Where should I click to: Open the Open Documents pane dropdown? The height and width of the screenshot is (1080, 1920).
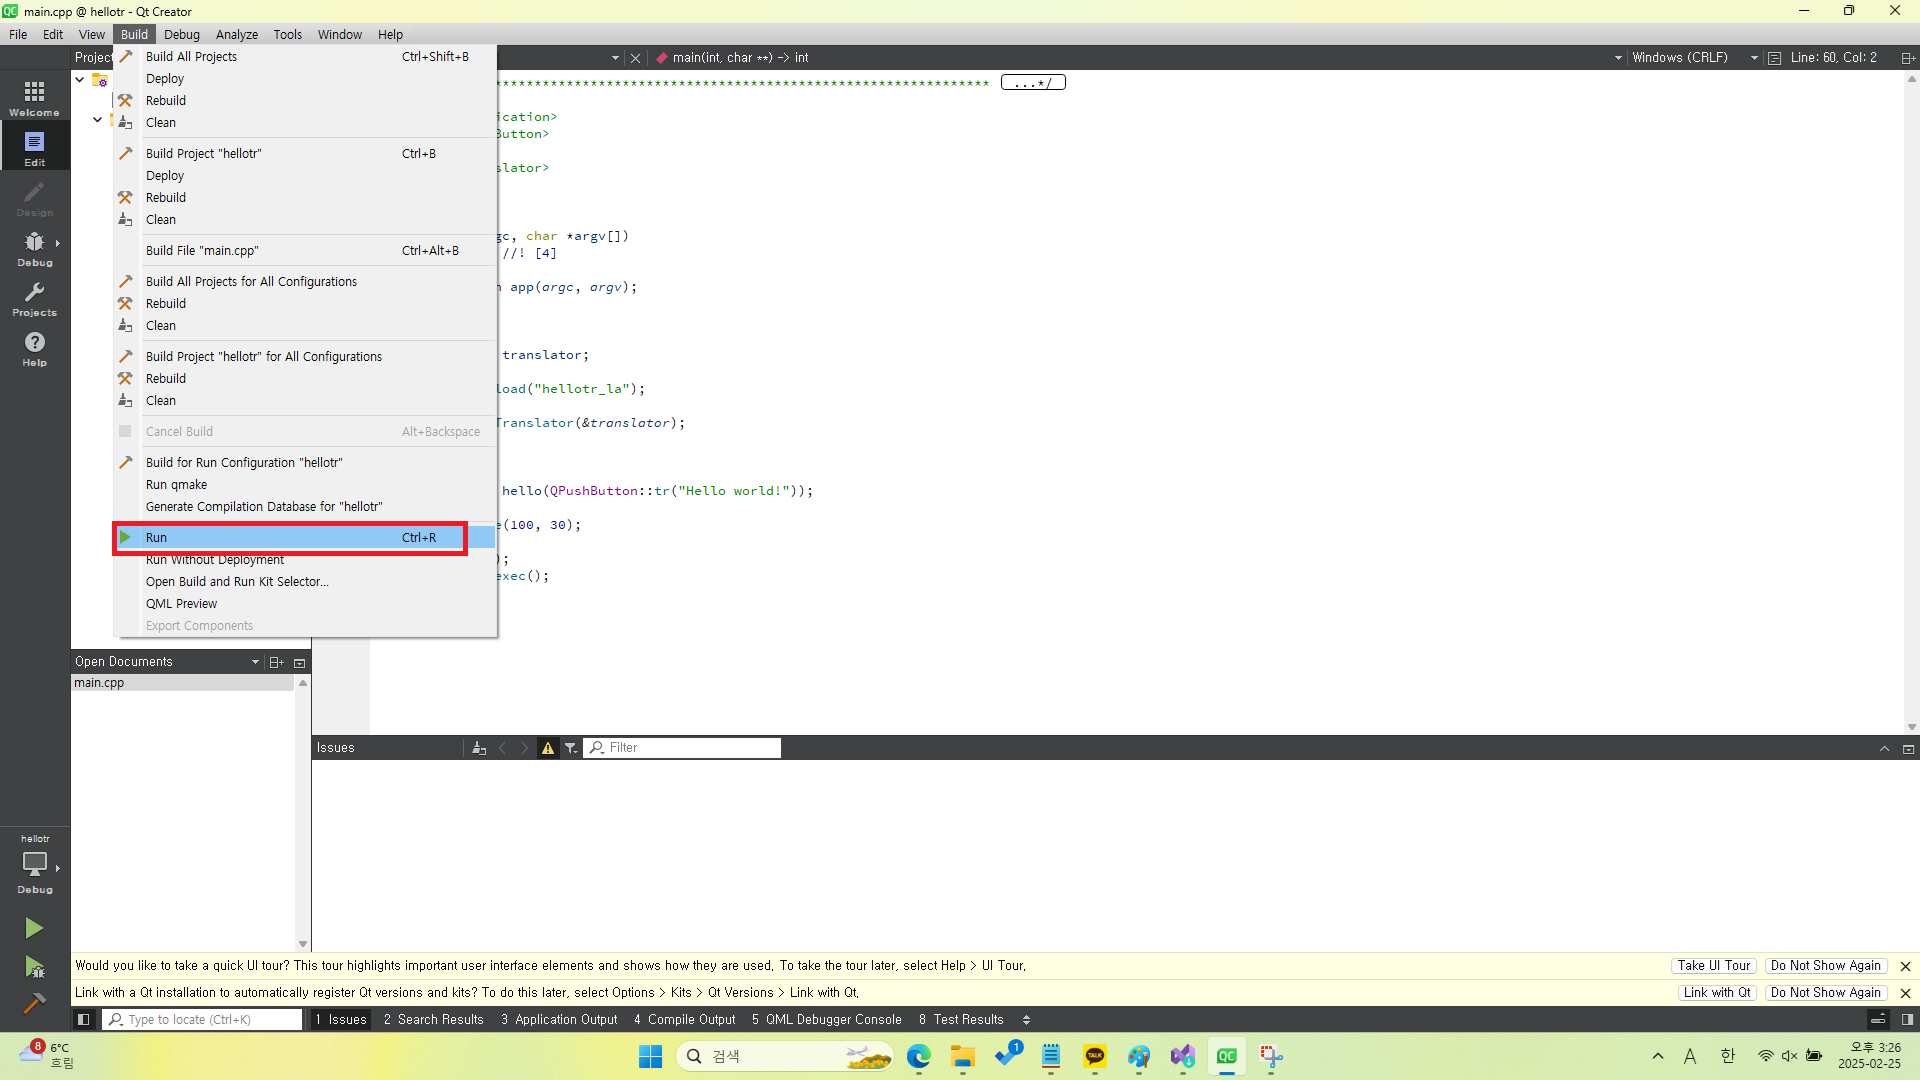tap(255, 662)
